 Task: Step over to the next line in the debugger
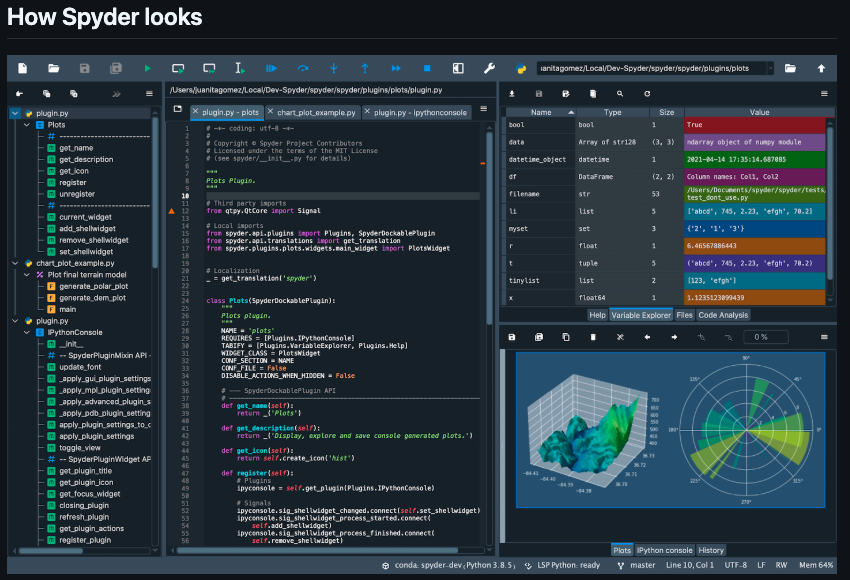pyautogui.click(x=302, y=68)
